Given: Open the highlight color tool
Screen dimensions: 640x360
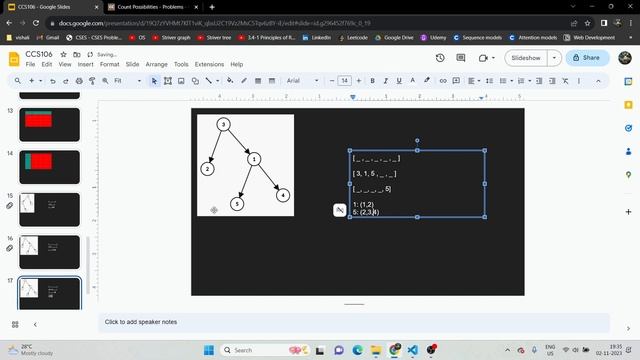Looking at the screenshot, I should [x=427, y=81].
